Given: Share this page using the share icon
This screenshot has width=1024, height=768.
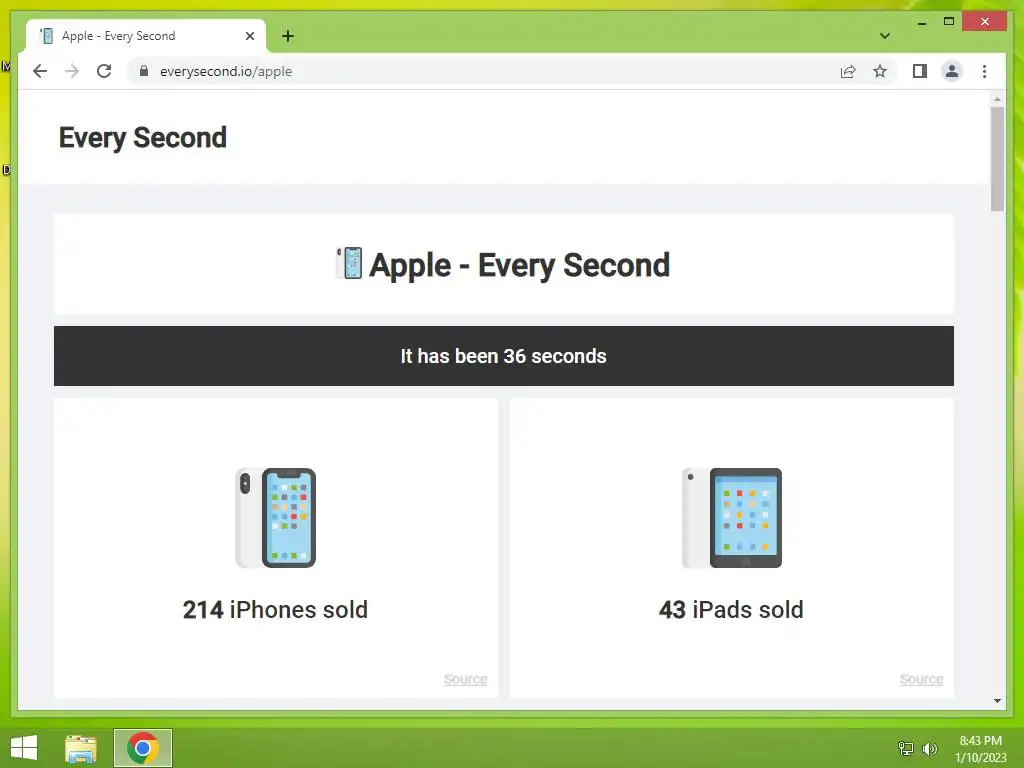Looking at the screenshot, I should [x=848, y=71].
